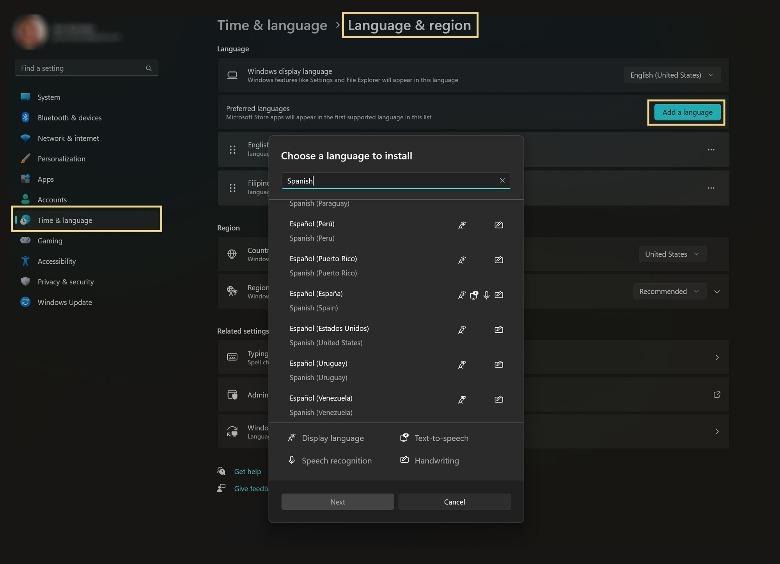The image size is (780, 564).
Task: Click the Time & language breadcrumb
Action: point(272,25)
